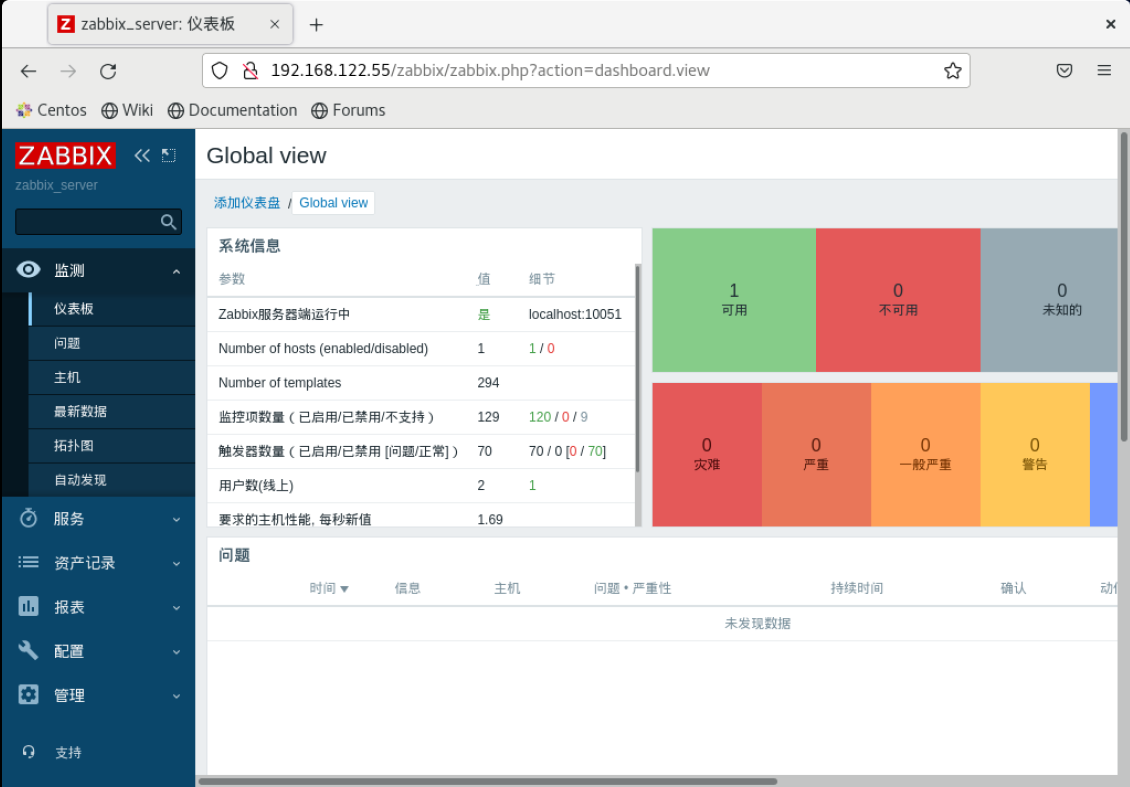Screen dimensions: 1130x787
Task: Click the Number of templates row
Action: [421, 383]
